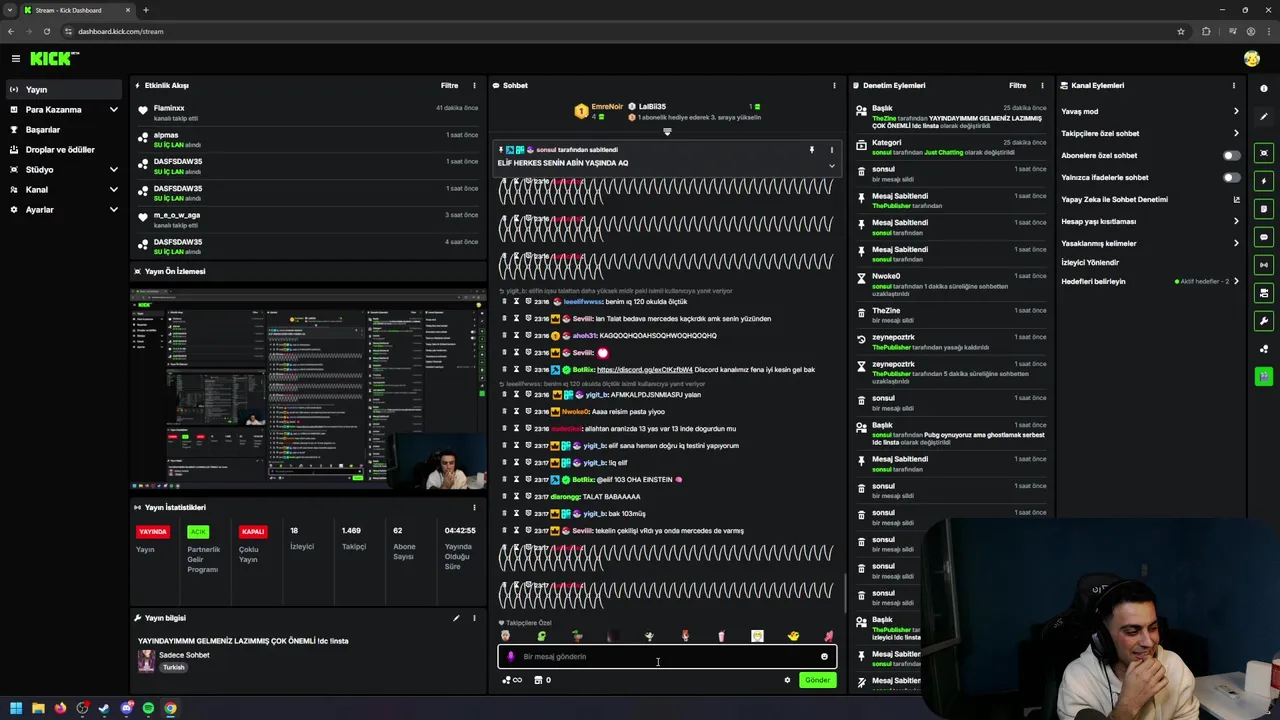The height and width of the screenshot is (720, 1280).
Task: Click Filtre in Denetim Eylemleri panel
Action: (1018, 86)
